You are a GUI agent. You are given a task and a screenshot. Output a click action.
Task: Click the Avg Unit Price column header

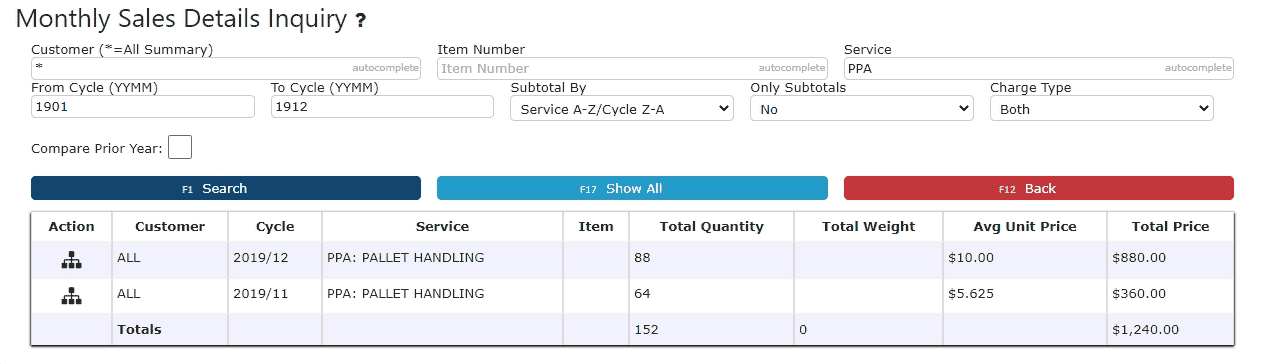pyautogui.click(x=1025, y=227)
